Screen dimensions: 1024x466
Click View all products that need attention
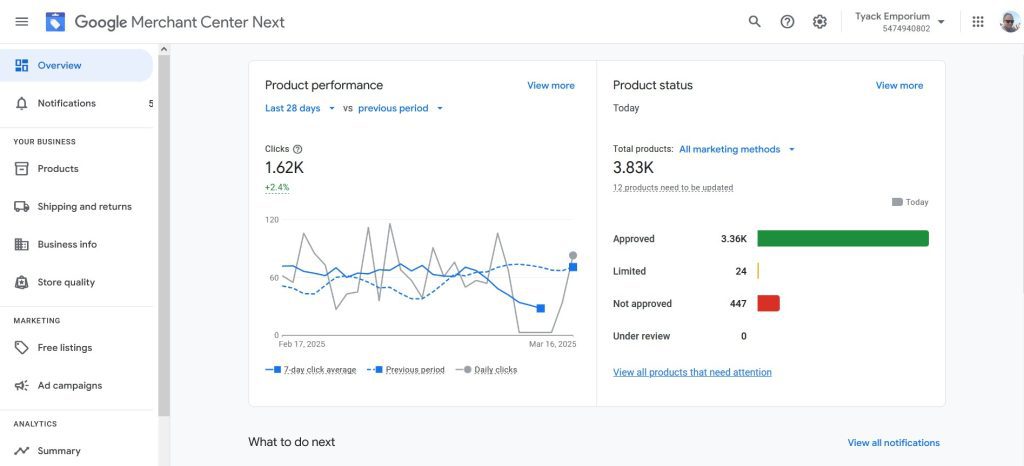coord(692,372)
